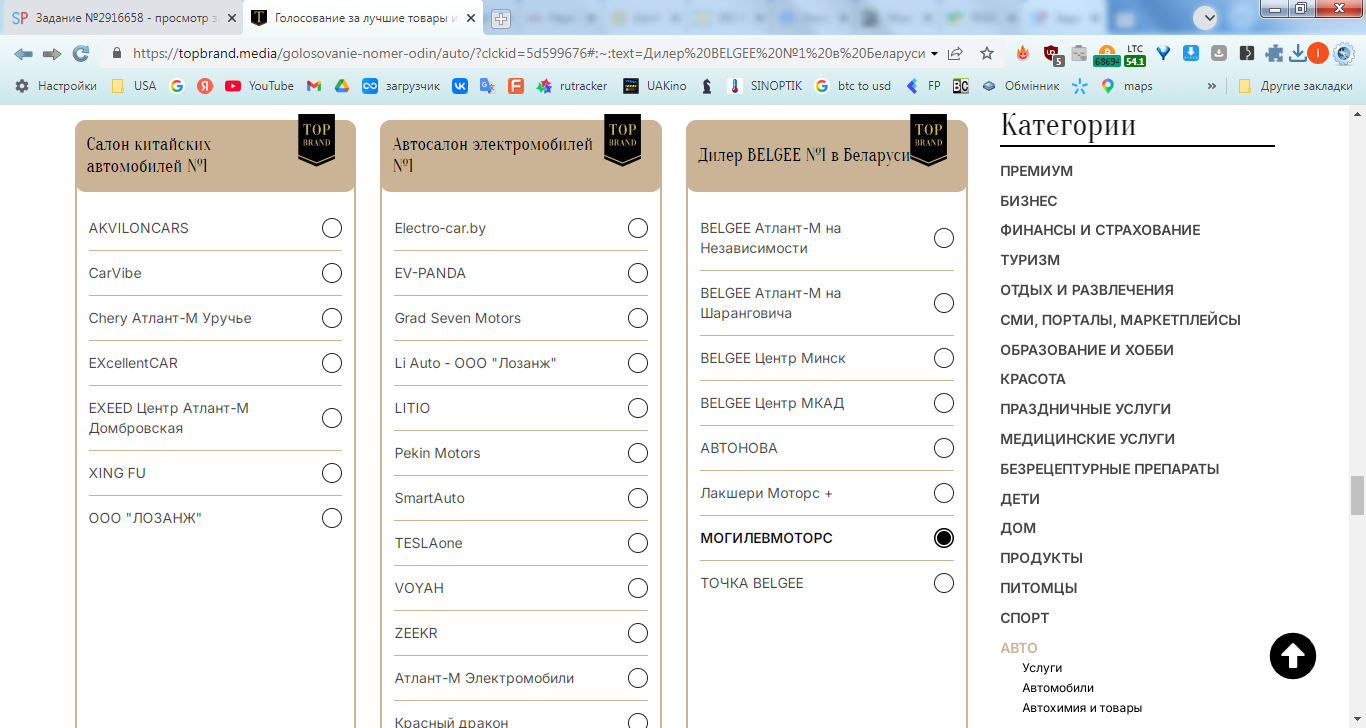Click the scroll-to-top arrow button
The height and width of the screenshot is (728, 1366).
pos(1293,656)
